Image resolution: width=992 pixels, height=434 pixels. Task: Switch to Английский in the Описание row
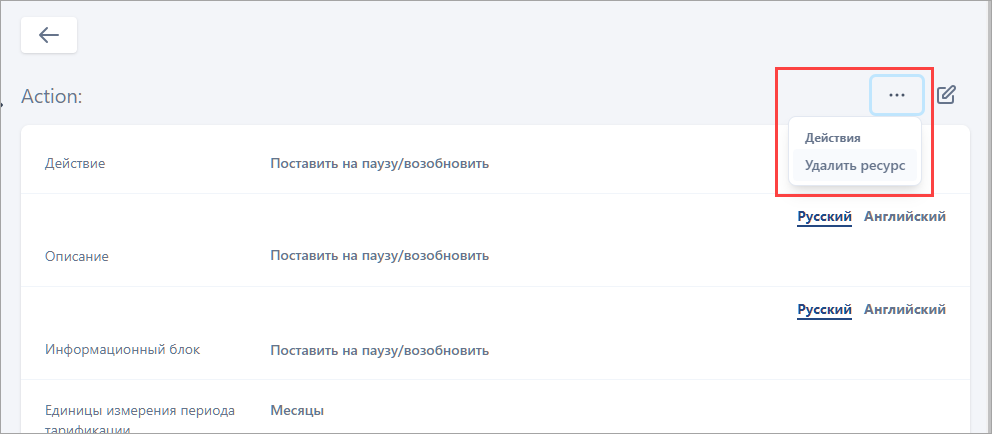(904, 217)
